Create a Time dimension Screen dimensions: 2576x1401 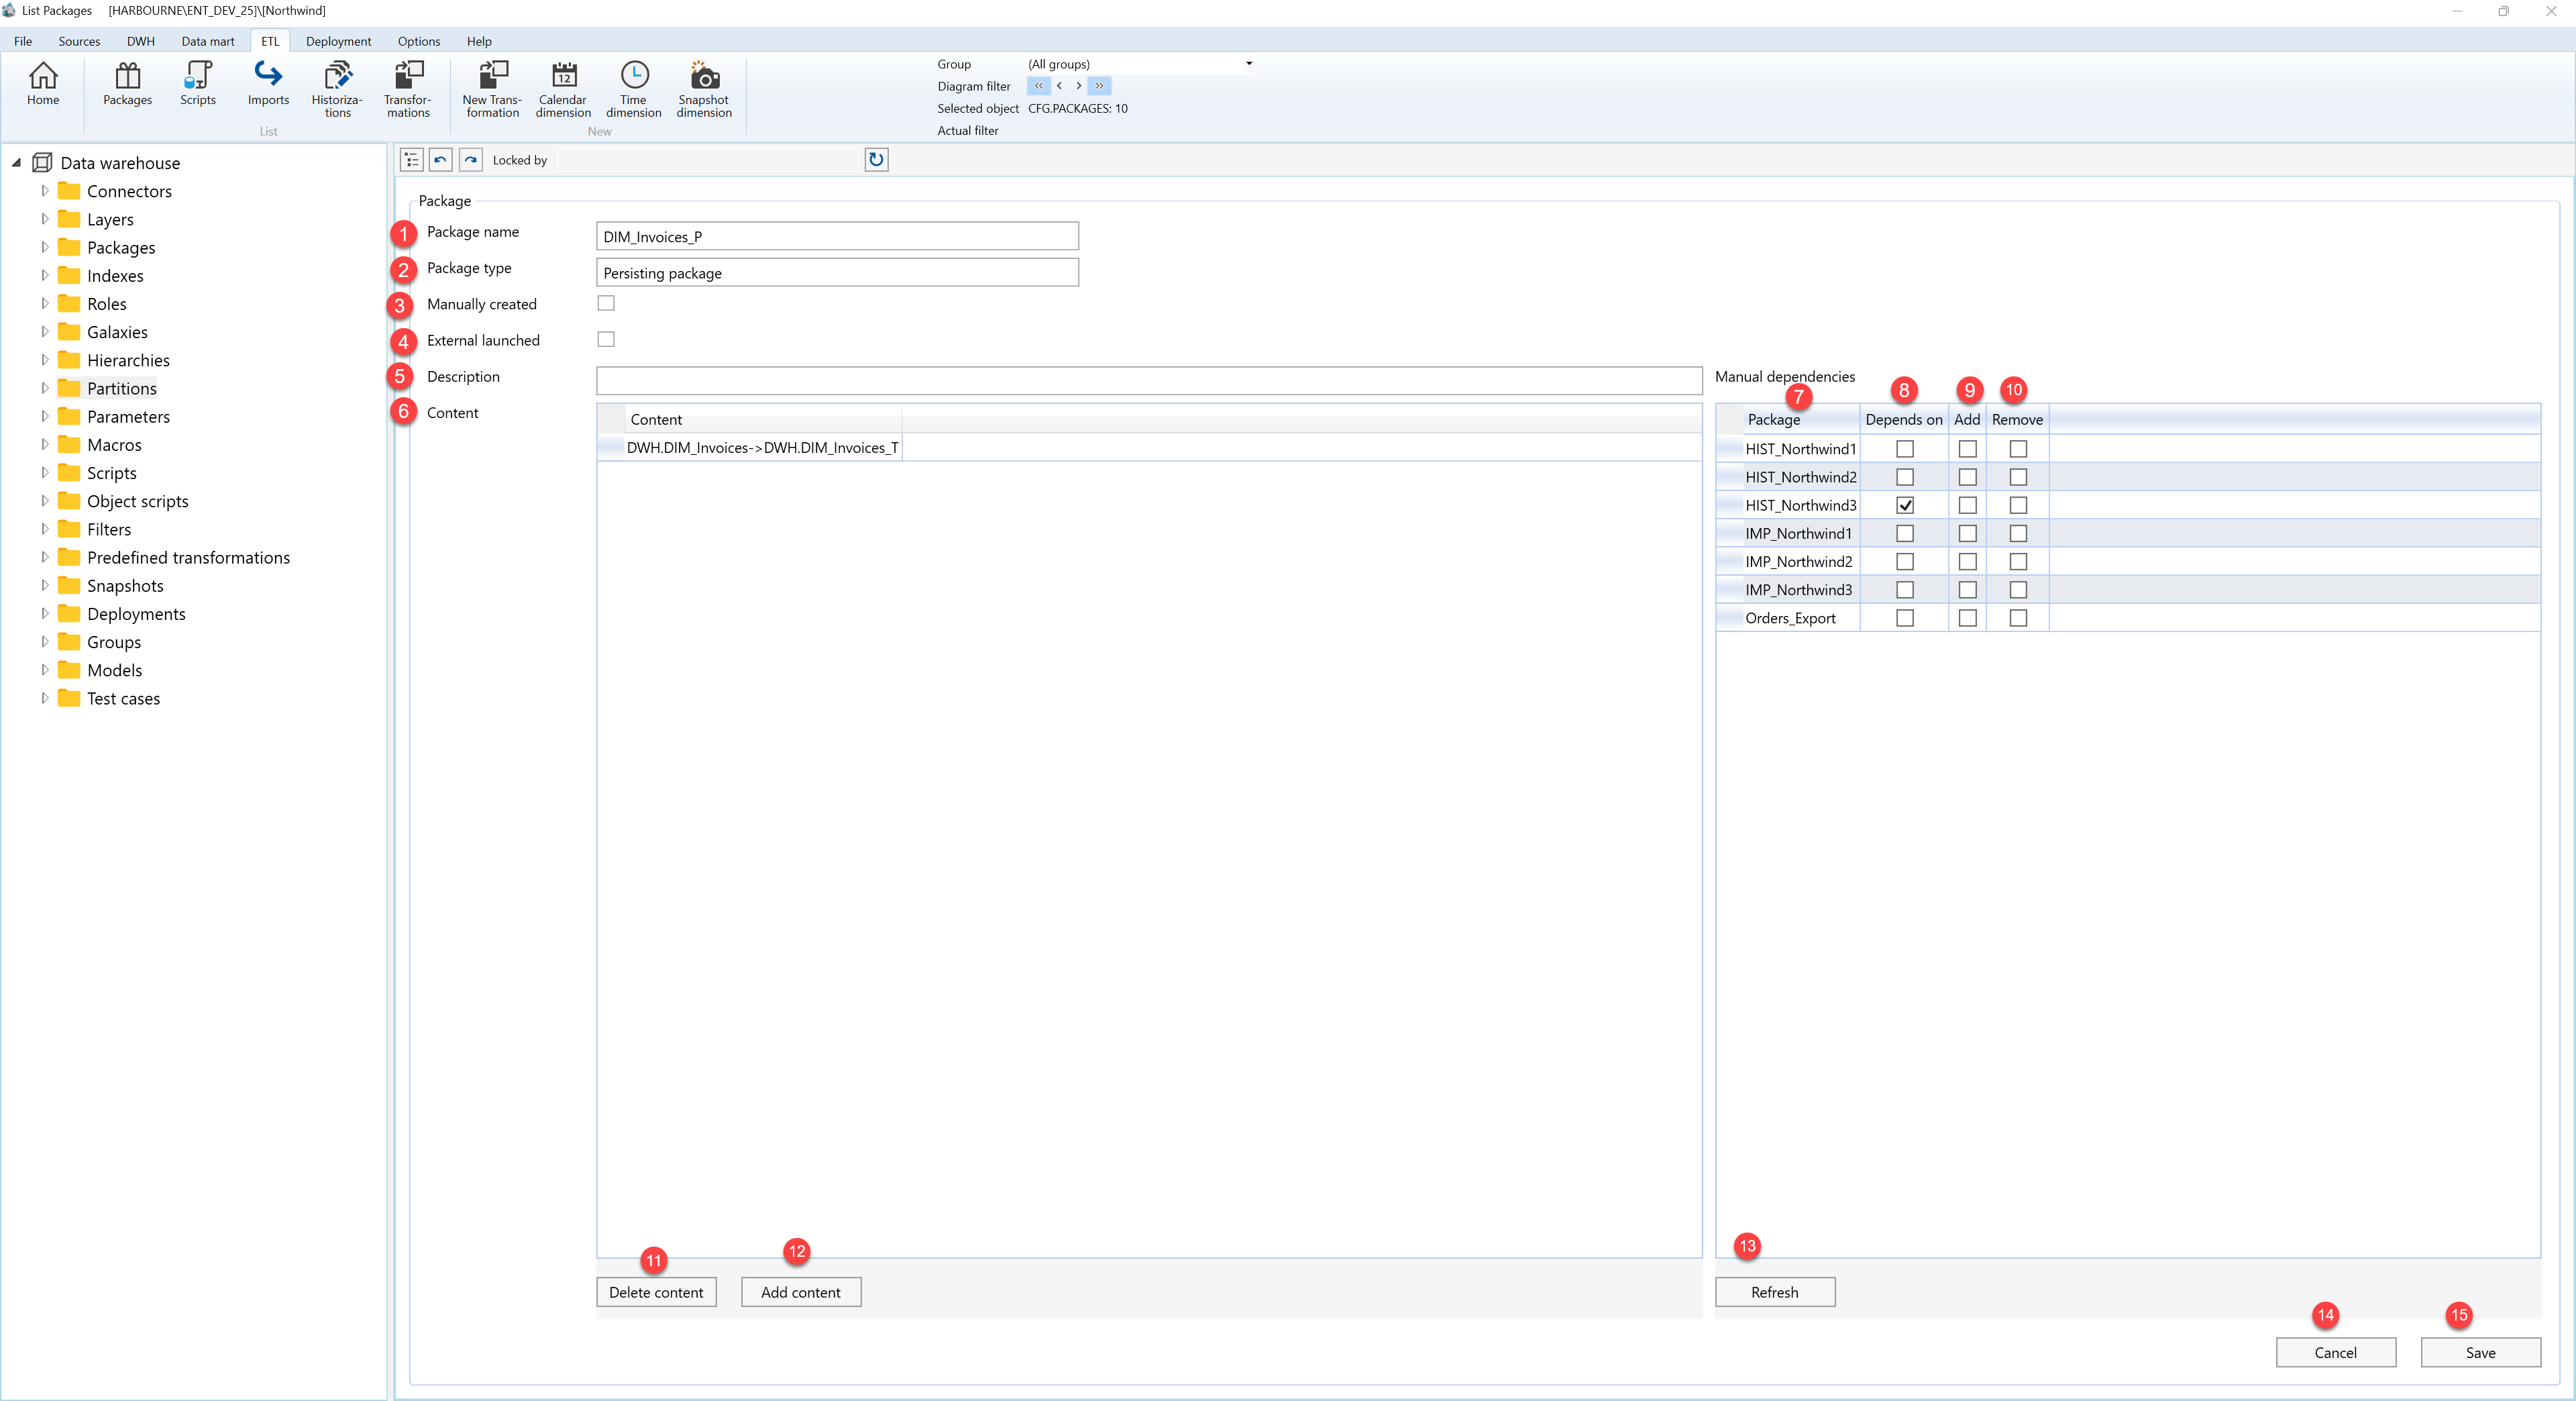(x=633, y=90)
